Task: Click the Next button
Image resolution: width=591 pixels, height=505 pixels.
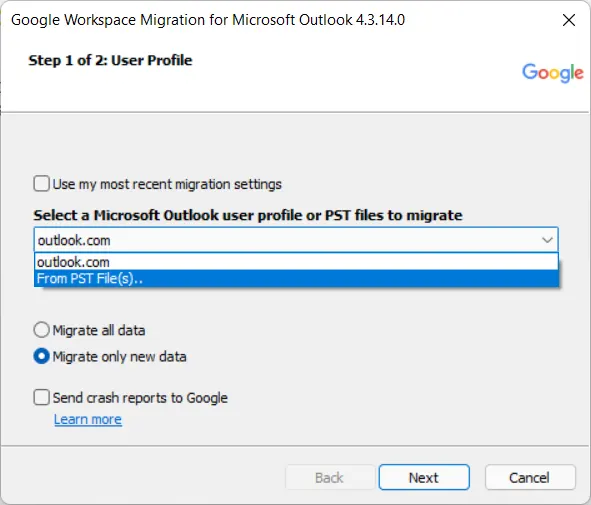Action: coord(424,477)
